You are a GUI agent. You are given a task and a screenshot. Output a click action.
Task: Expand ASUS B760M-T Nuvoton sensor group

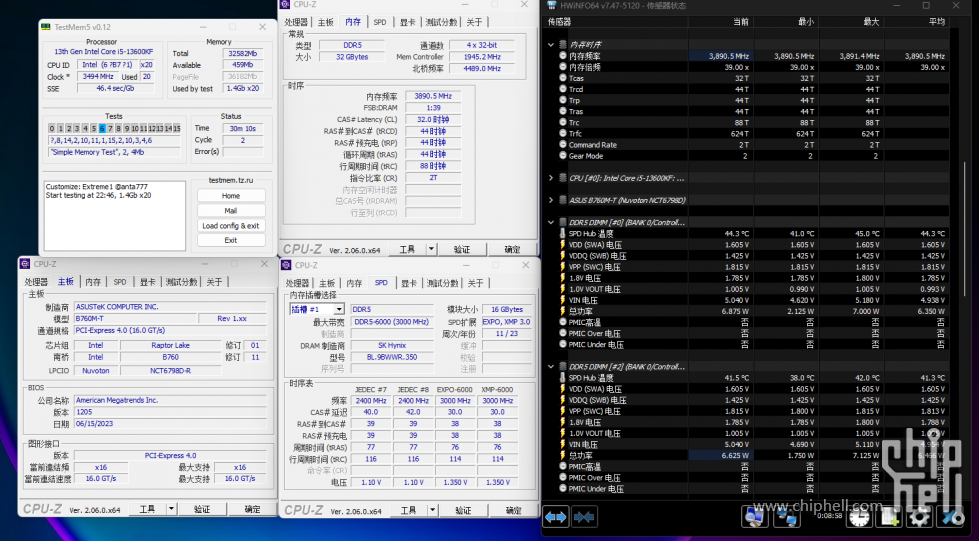(551, 200)
